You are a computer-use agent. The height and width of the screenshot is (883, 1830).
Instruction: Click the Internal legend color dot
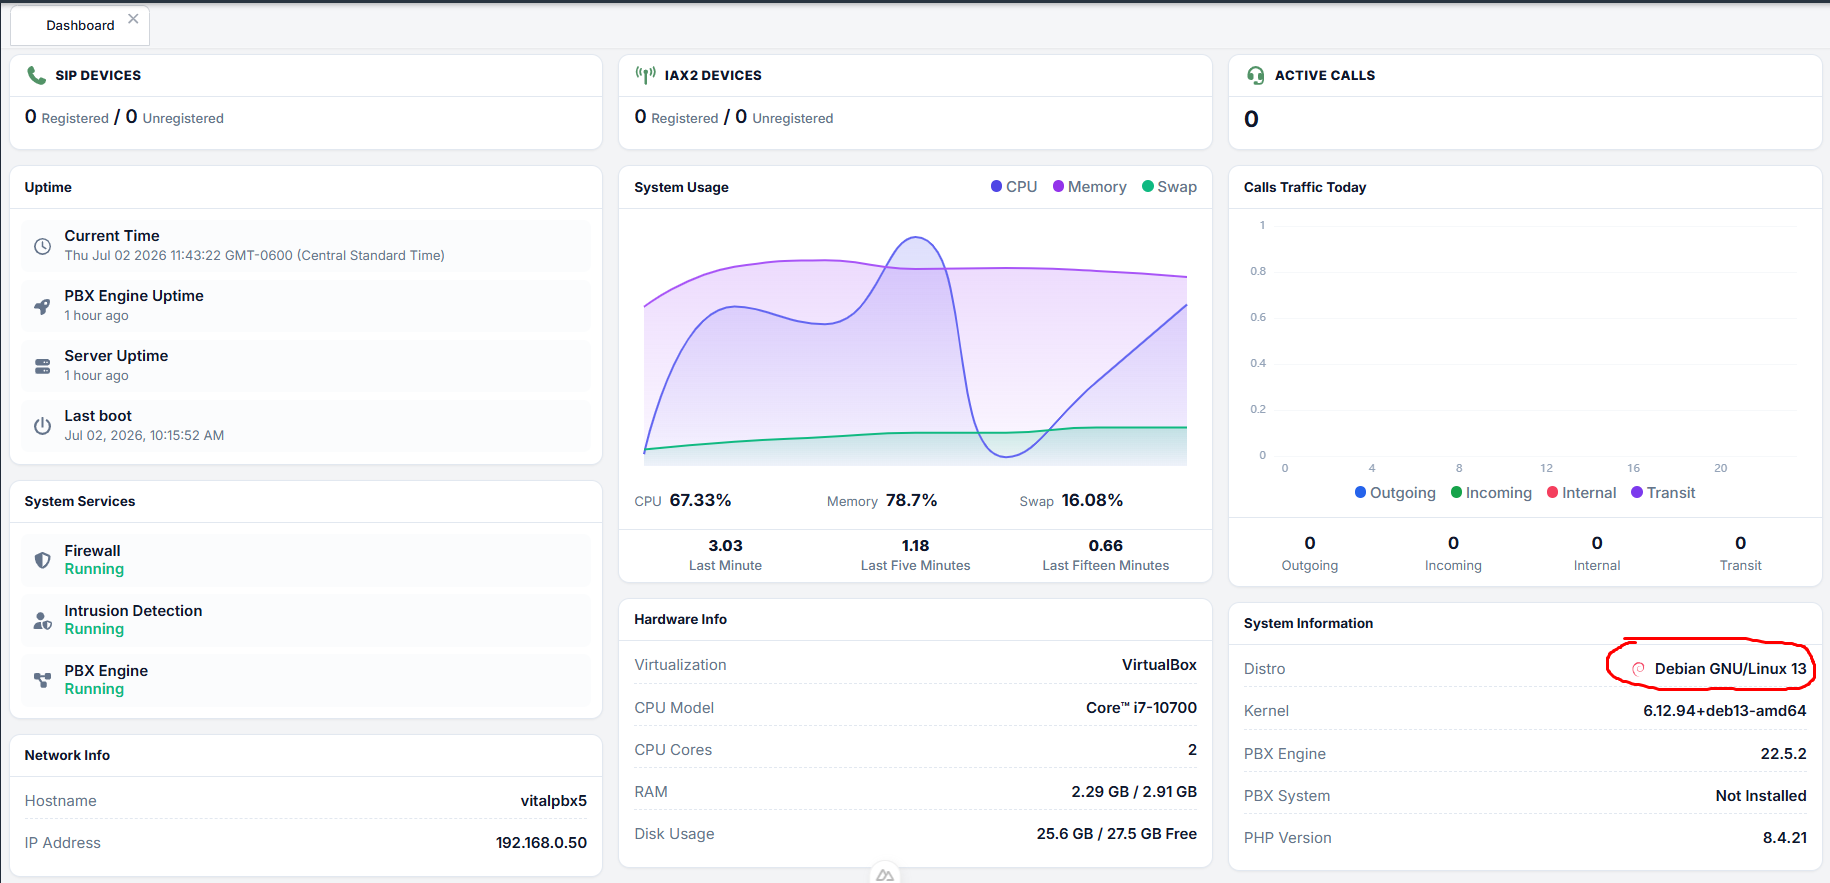[x=1553, y=492]
